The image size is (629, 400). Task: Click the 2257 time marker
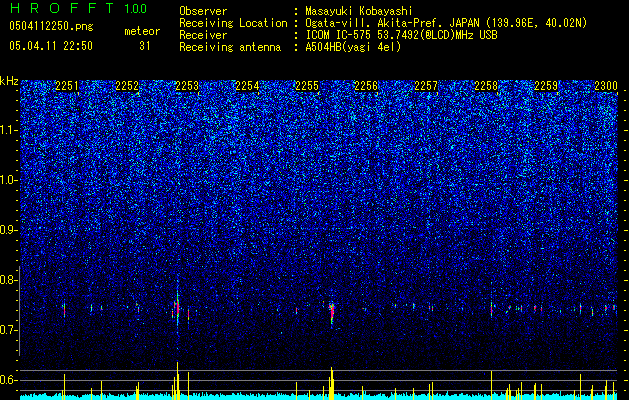(x=426, y=86)
